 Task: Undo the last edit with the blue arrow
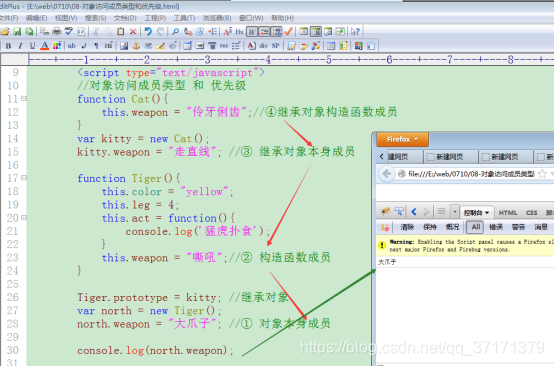148,31
